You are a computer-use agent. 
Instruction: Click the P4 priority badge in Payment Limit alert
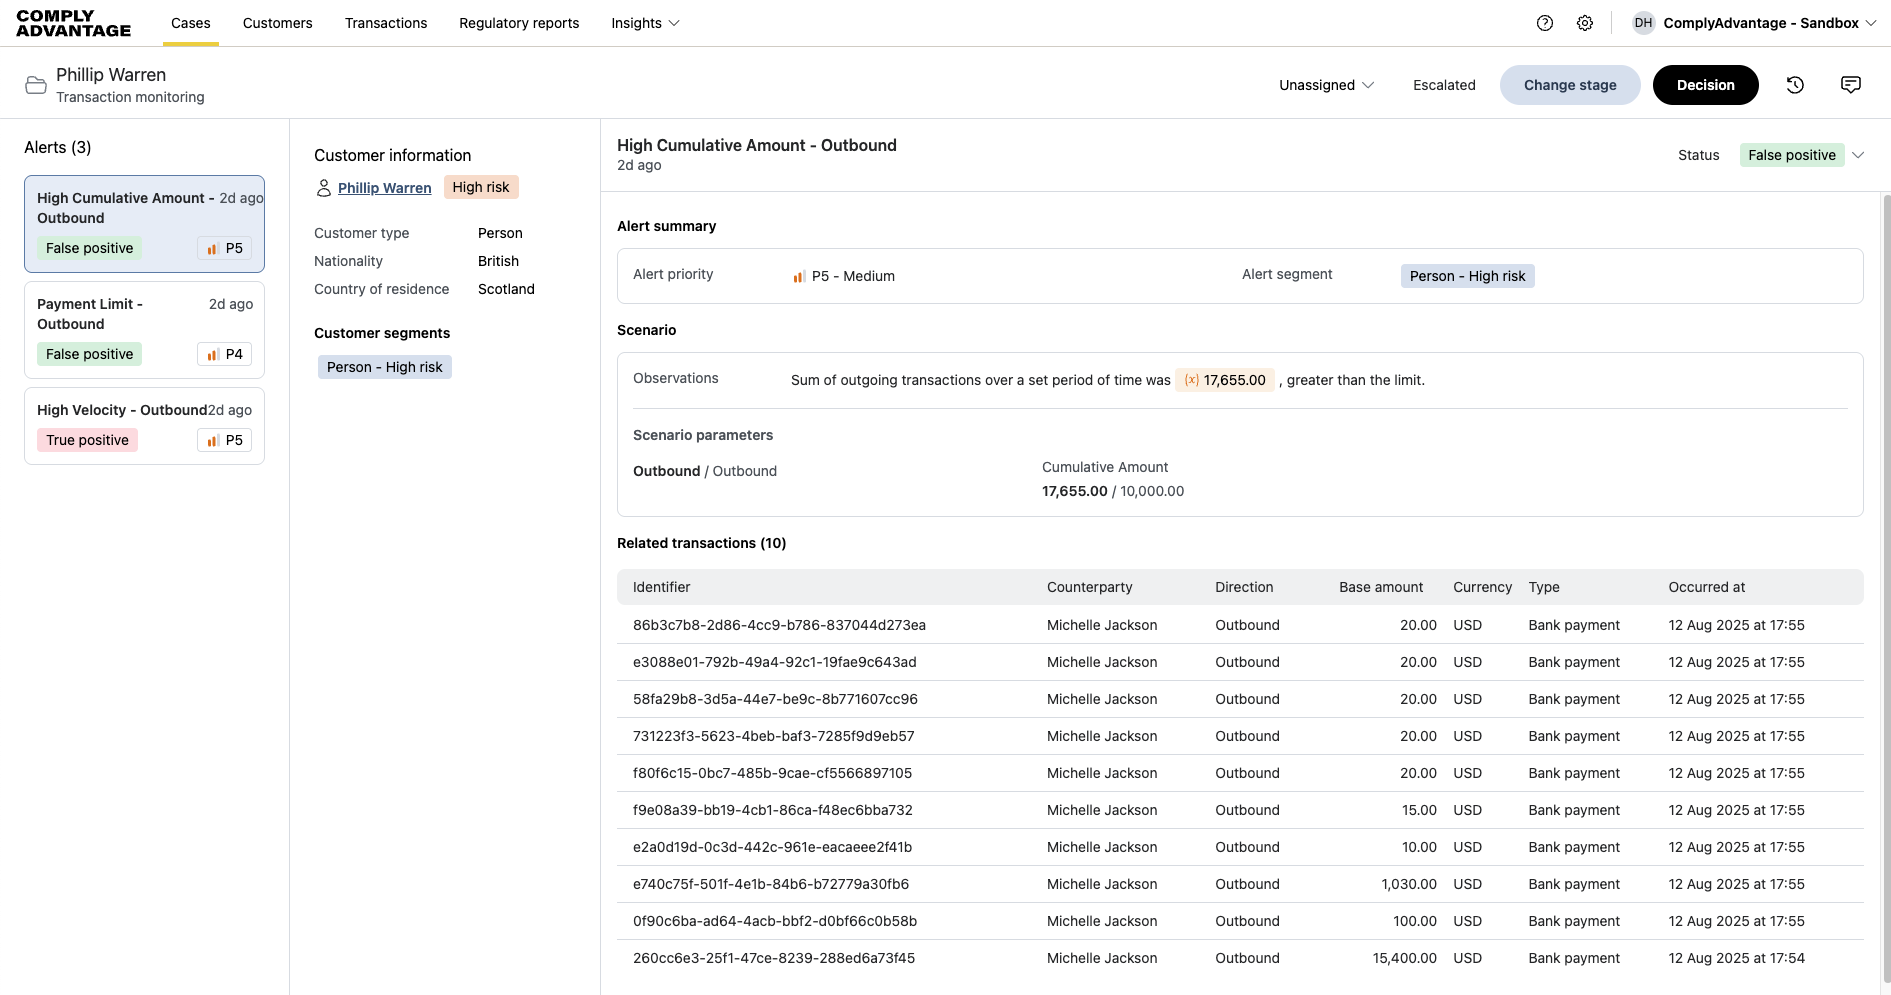(x=225, y=354)
